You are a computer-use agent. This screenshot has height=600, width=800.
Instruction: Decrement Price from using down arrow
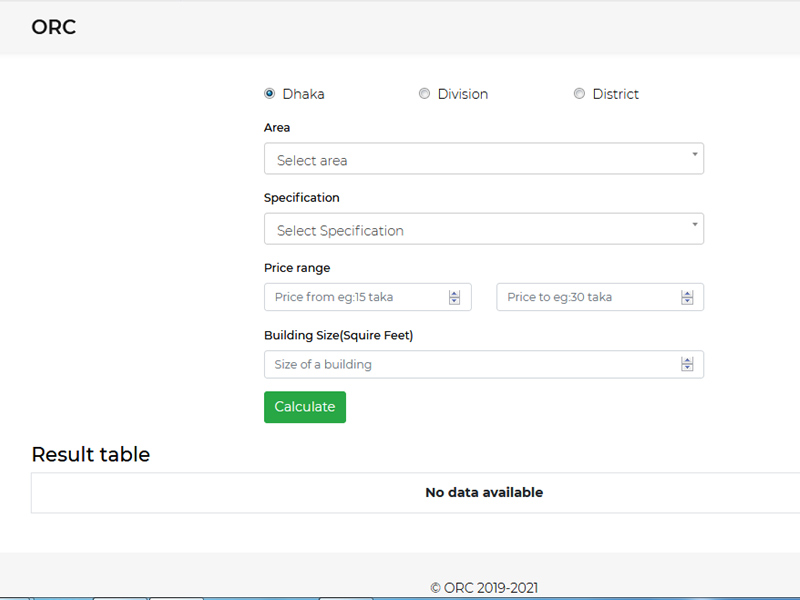pos(454,301)
